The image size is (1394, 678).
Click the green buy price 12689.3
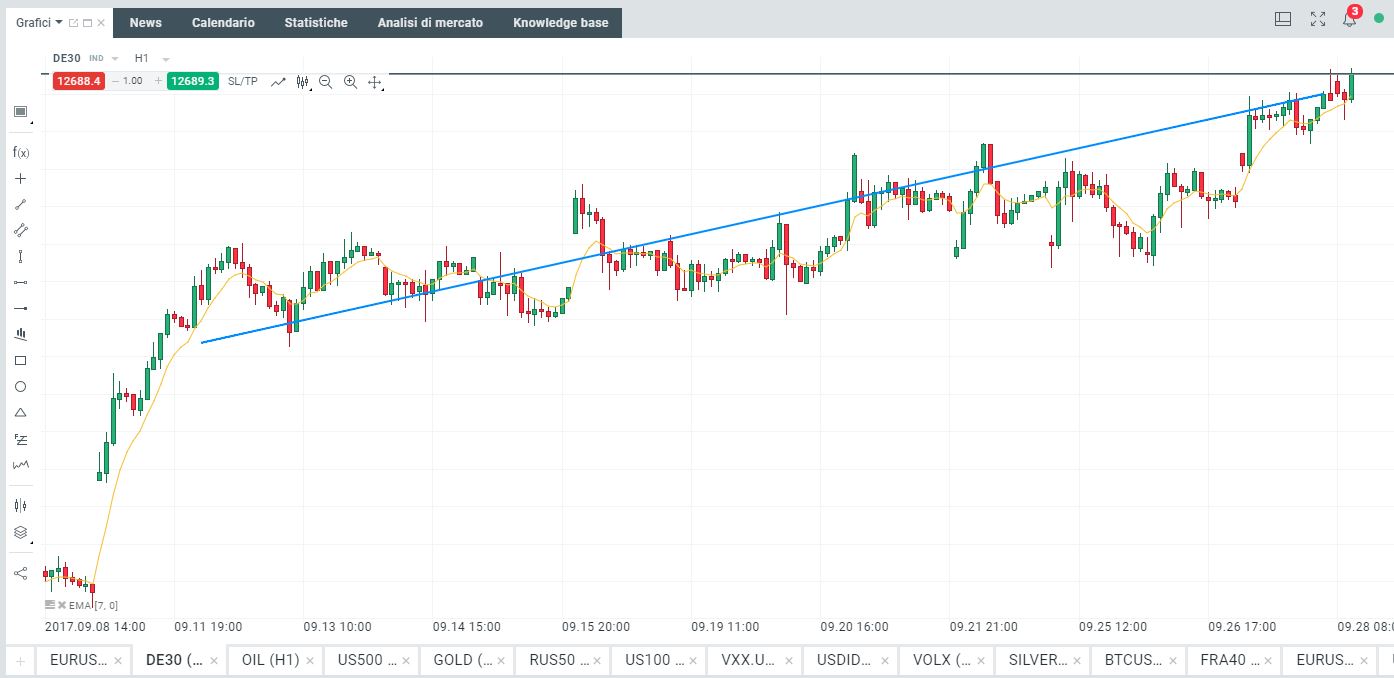coord(192,81)
